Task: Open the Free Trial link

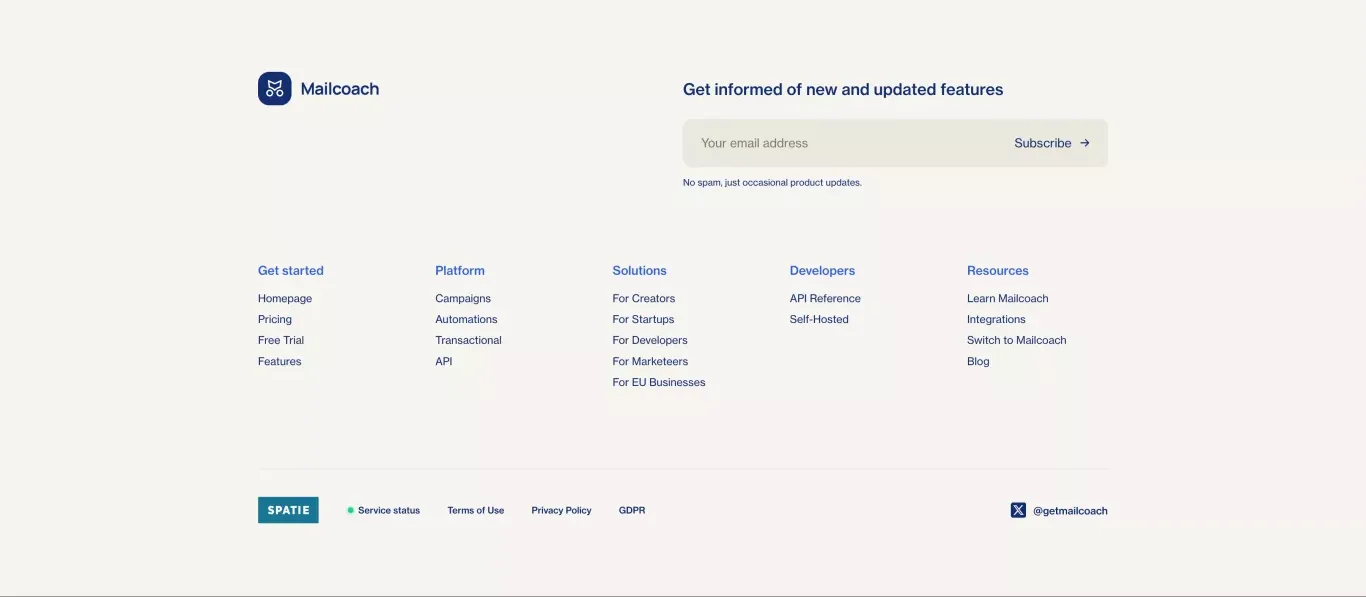Action: [x=281, y=340]
